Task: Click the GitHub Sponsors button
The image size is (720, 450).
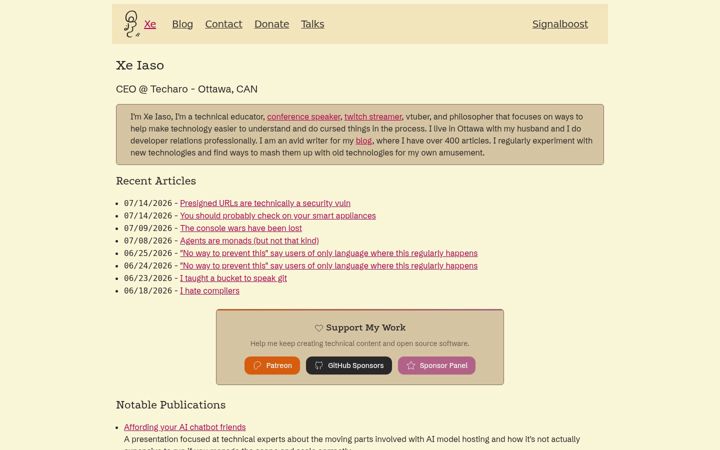Action: point(349,366)
